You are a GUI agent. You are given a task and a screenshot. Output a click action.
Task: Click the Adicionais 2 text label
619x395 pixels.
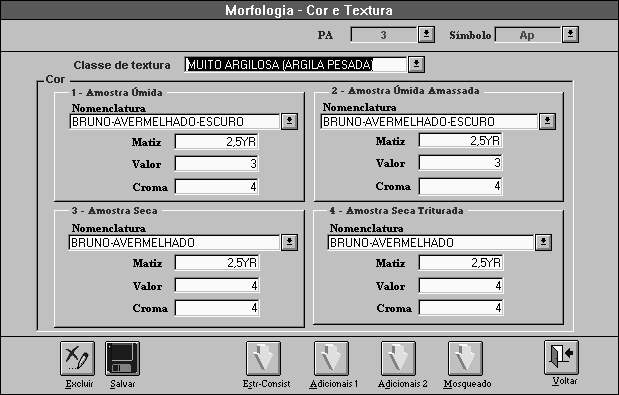(403, 384)
